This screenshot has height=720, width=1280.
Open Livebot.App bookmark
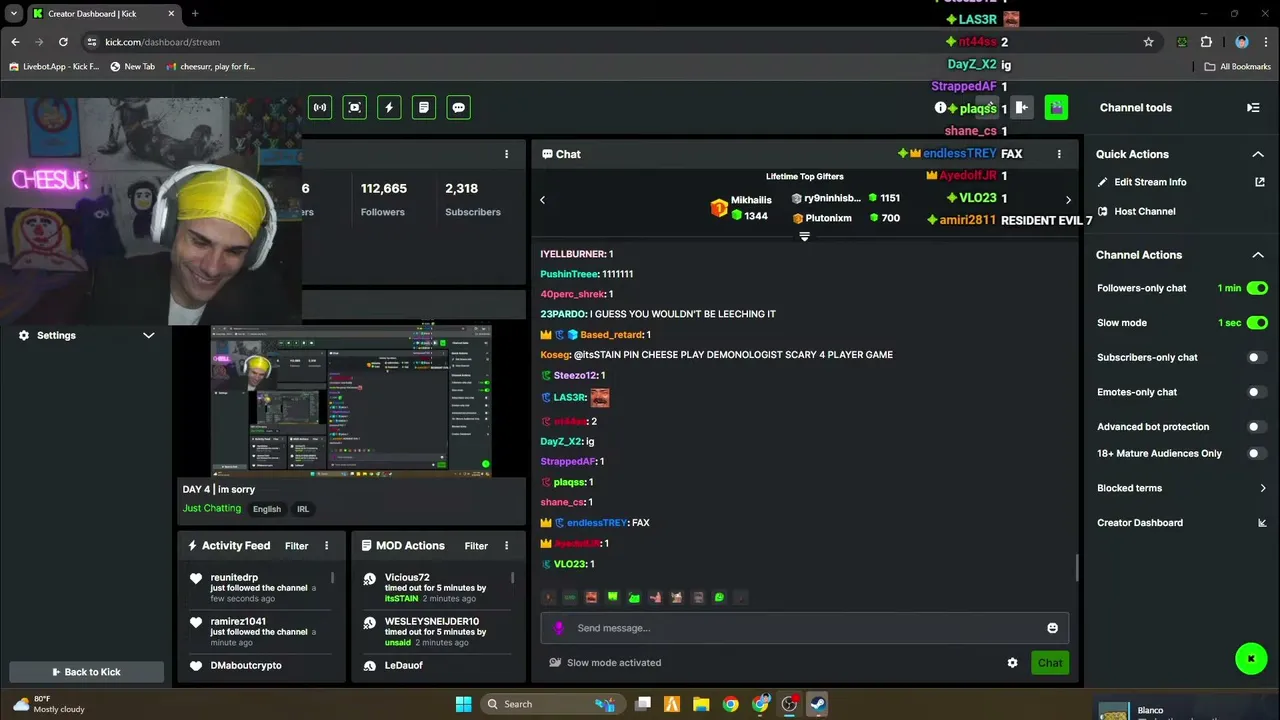[54, 67]
